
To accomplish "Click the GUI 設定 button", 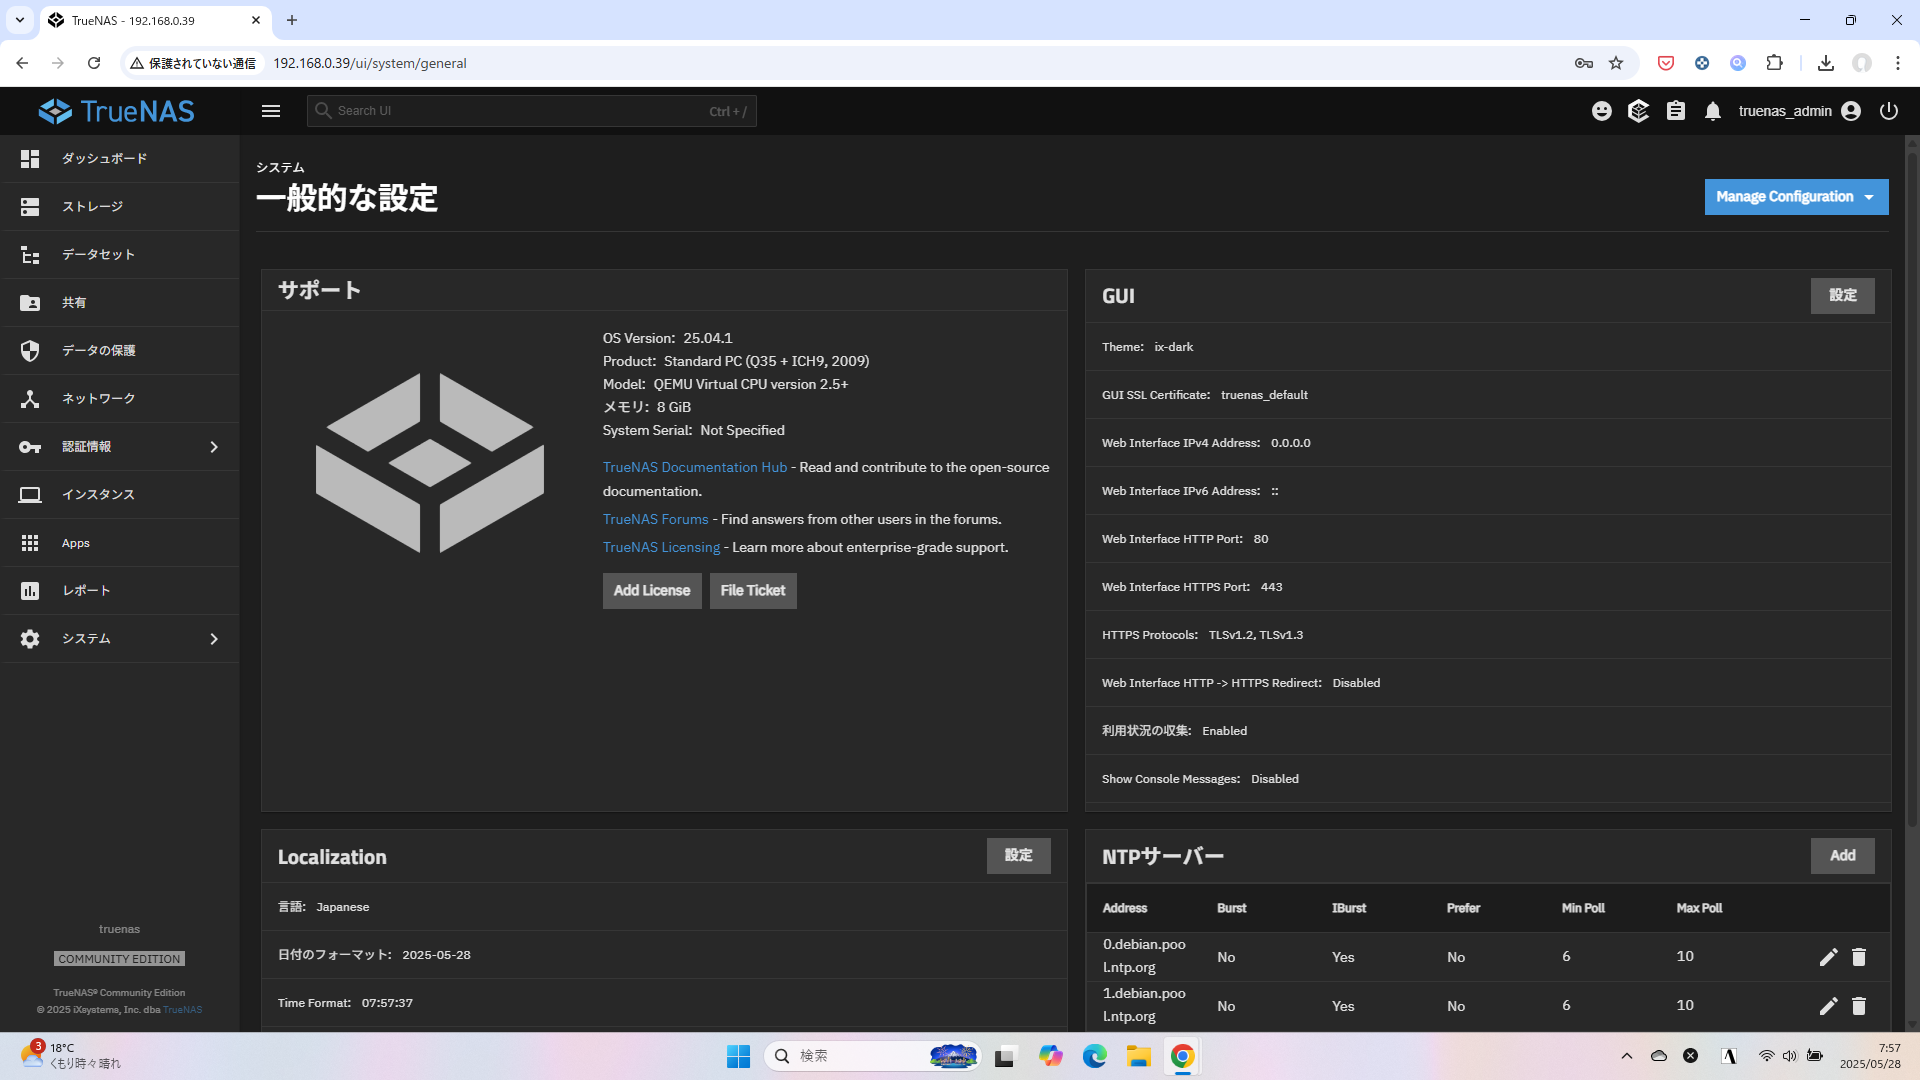I will [x=1842, y=295].
